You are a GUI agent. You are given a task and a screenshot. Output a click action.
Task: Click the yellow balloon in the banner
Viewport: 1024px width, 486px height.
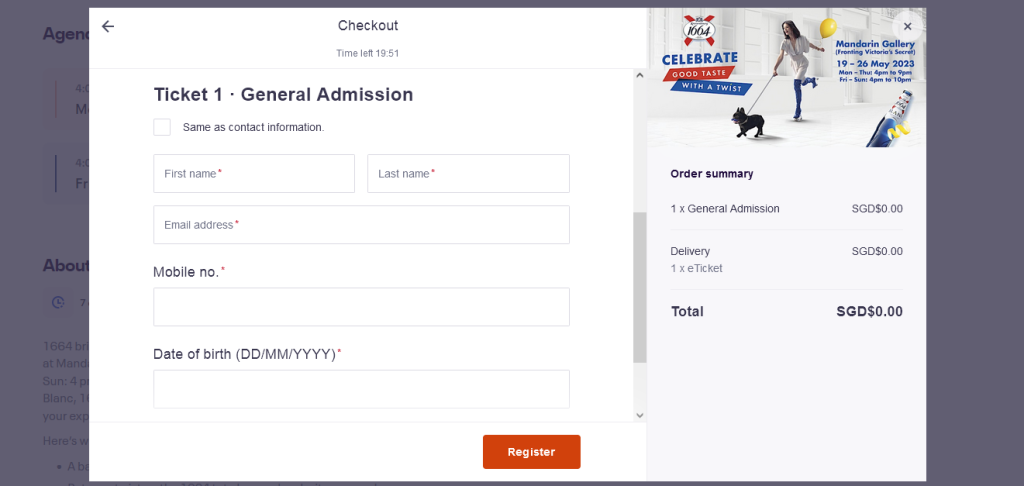pos(828,28)
